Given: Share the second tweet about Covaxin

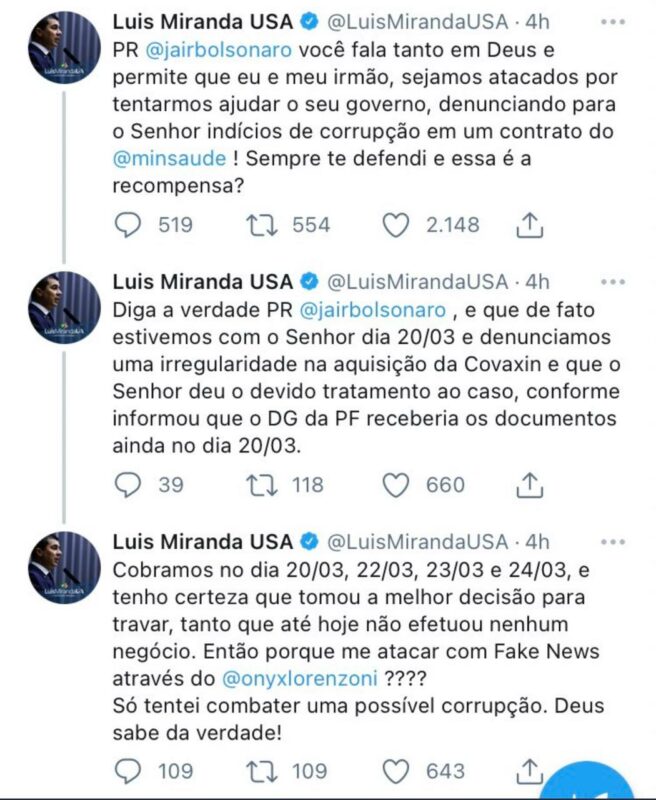Looking at the screenshot, I should tap(531, 485).
